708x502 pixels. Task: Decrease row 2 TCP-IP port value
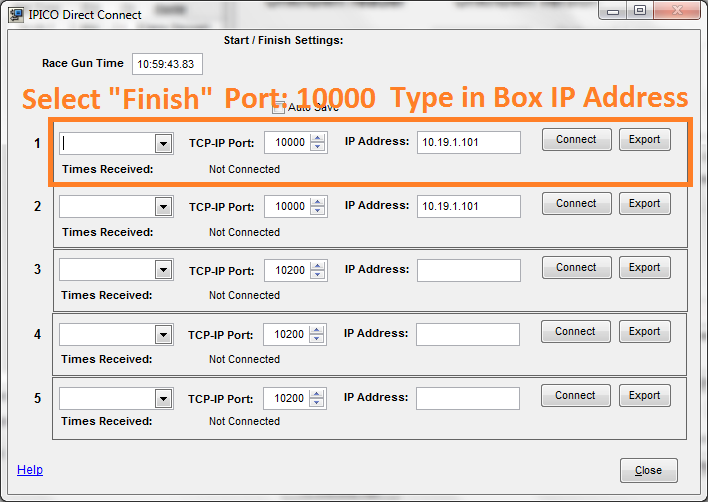(x=318, y=211)
